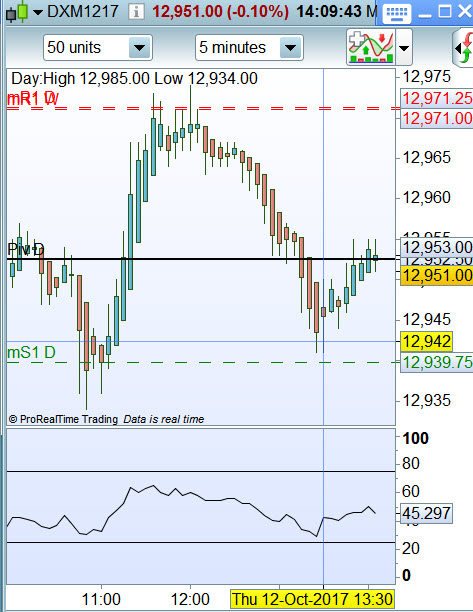The height and width of the screenshot is (612, 473).
Task: Click the 45.297 indicator value tag
Action: (427, 513)
